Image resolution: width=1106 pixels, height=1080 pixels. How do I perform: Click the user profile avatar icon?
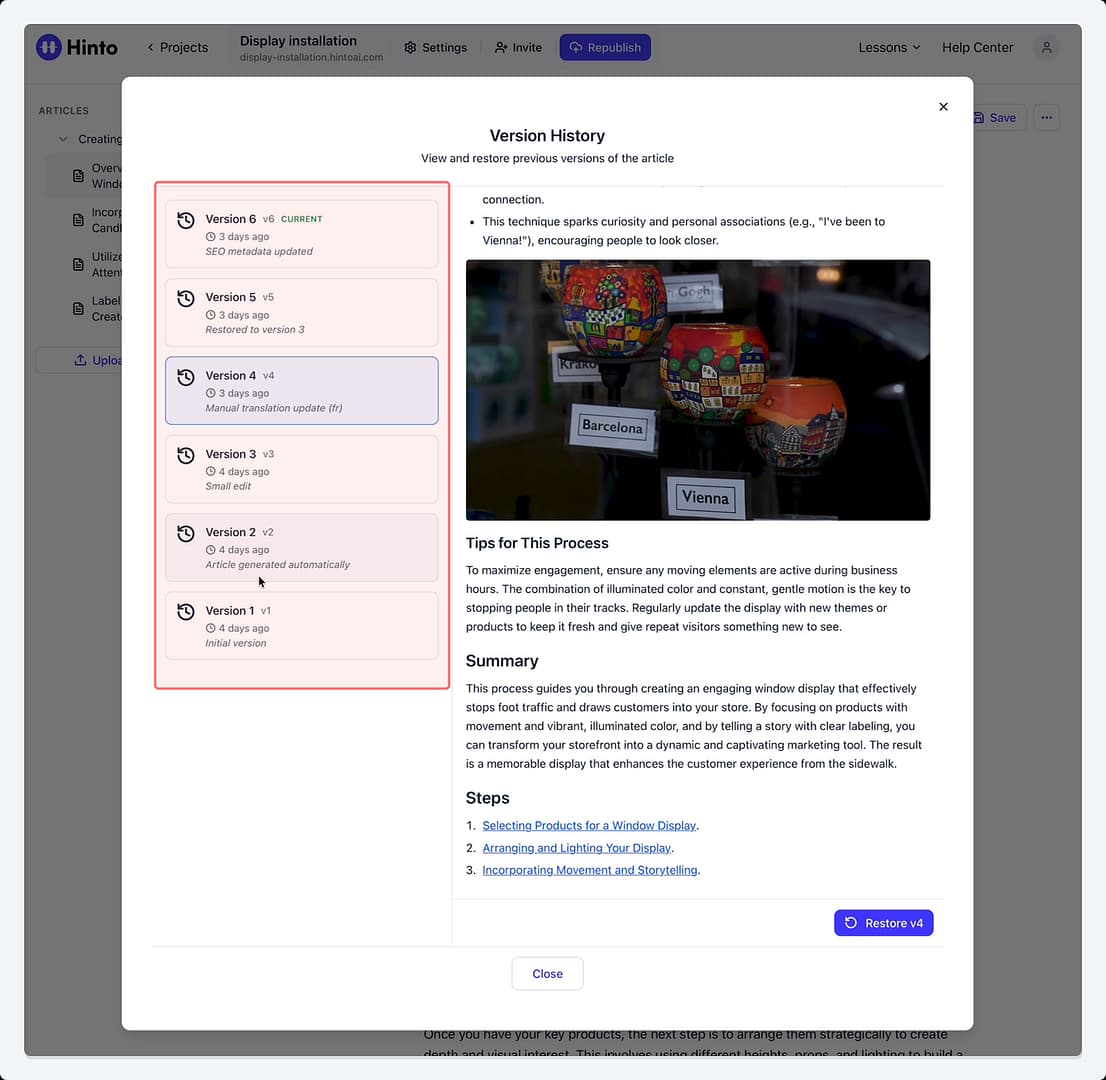[x=1046, y=47]
